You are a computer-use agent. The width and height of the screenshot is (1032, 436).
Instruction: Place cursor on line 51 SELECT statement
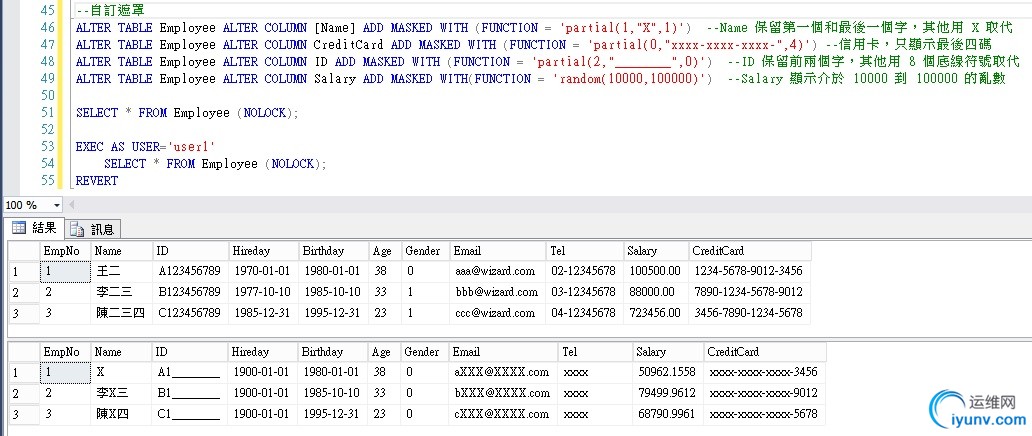click(x=187, y=113)
